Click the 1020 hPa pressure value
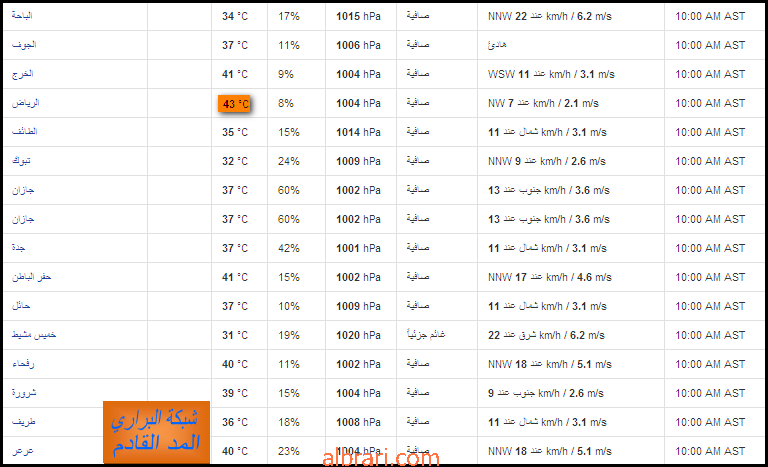This screenshot has width=768, height=467. tap(358, 335)
